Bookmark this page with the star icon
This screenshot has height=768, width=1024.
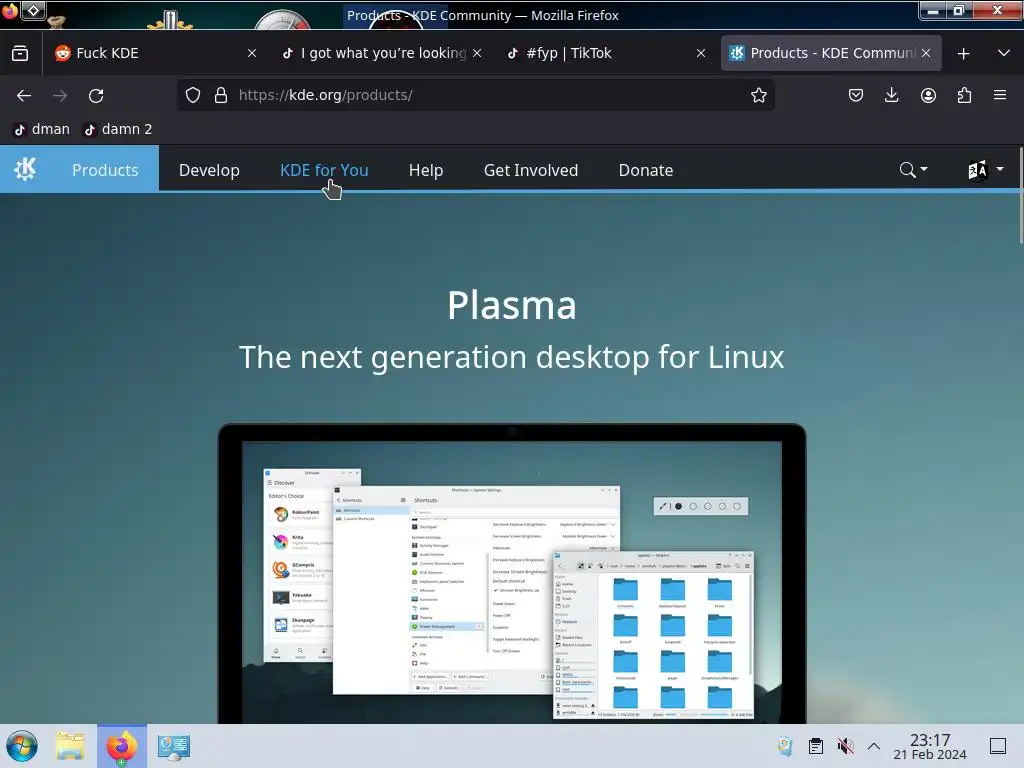(758, 95)
